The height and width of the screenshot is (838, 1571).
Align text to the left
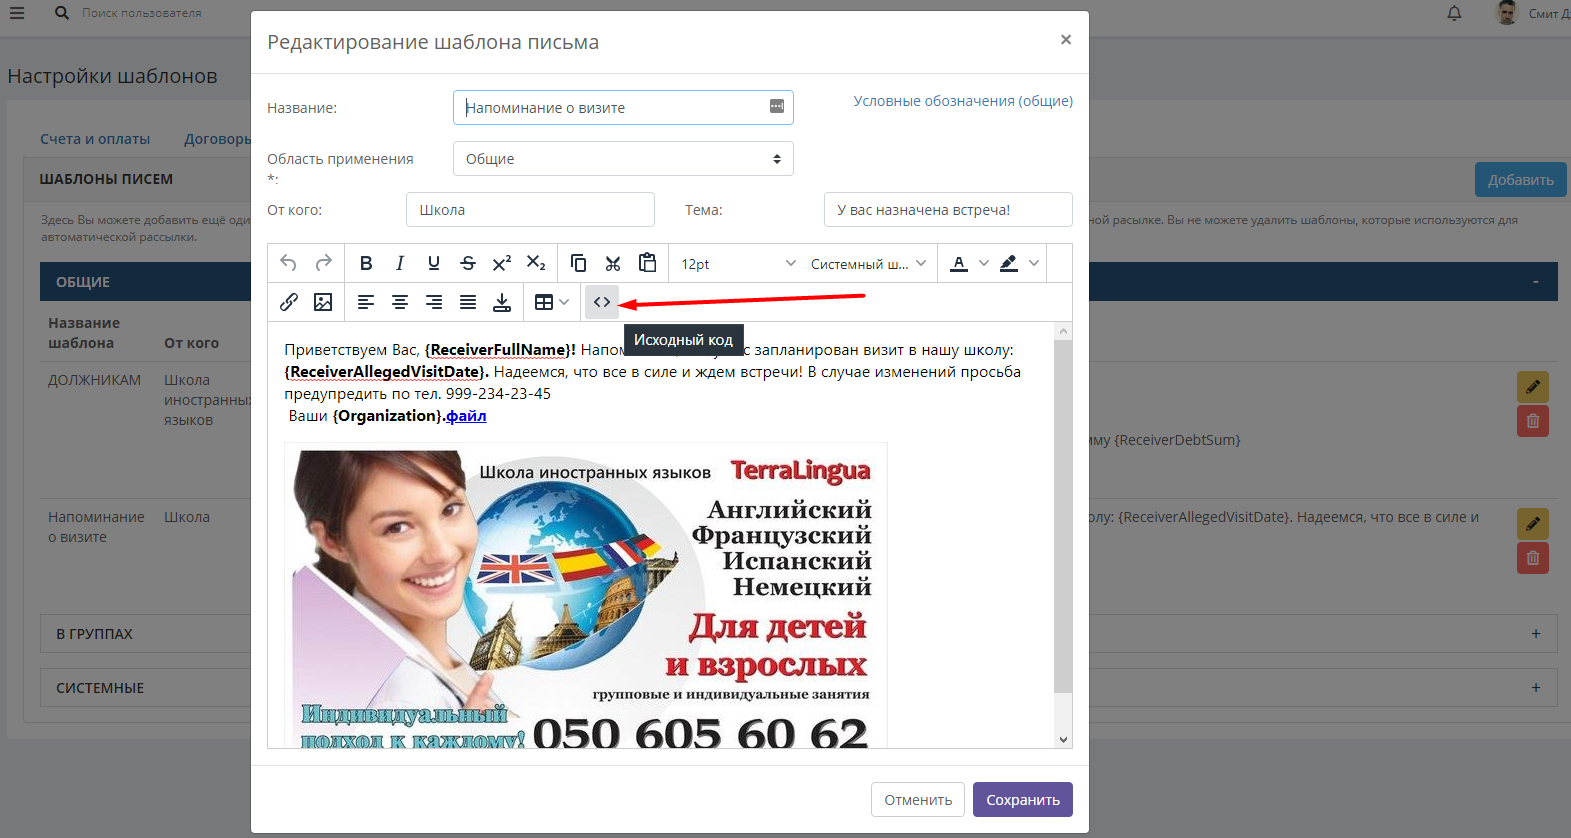366,302
